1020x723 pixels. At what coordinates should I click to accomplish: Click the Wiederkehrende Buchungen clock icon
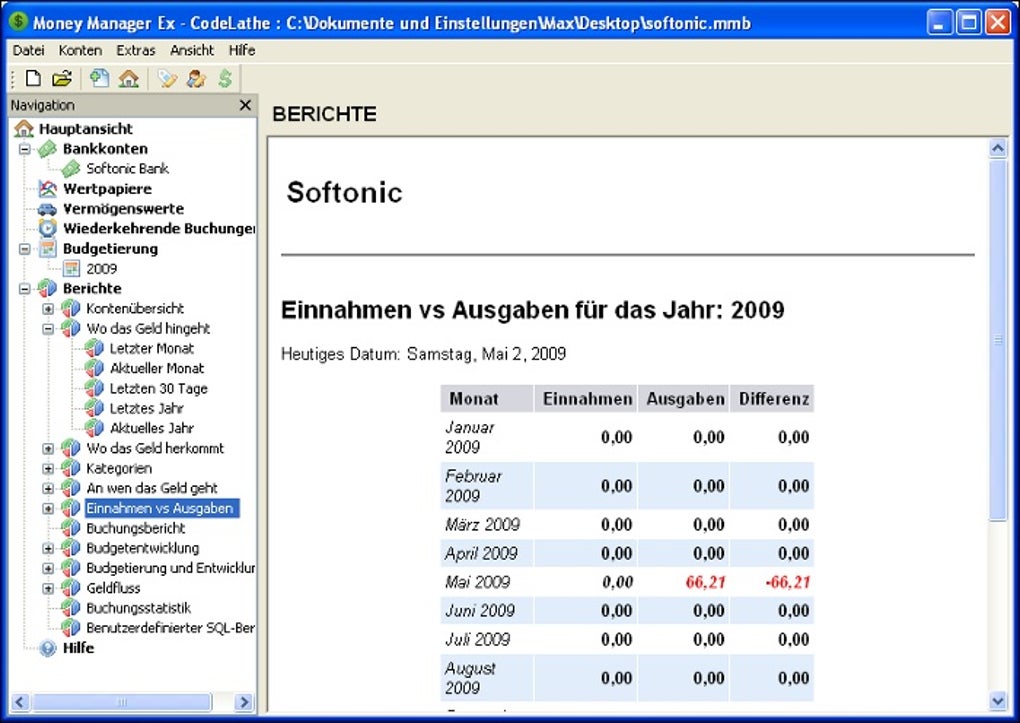coord(47,228)
